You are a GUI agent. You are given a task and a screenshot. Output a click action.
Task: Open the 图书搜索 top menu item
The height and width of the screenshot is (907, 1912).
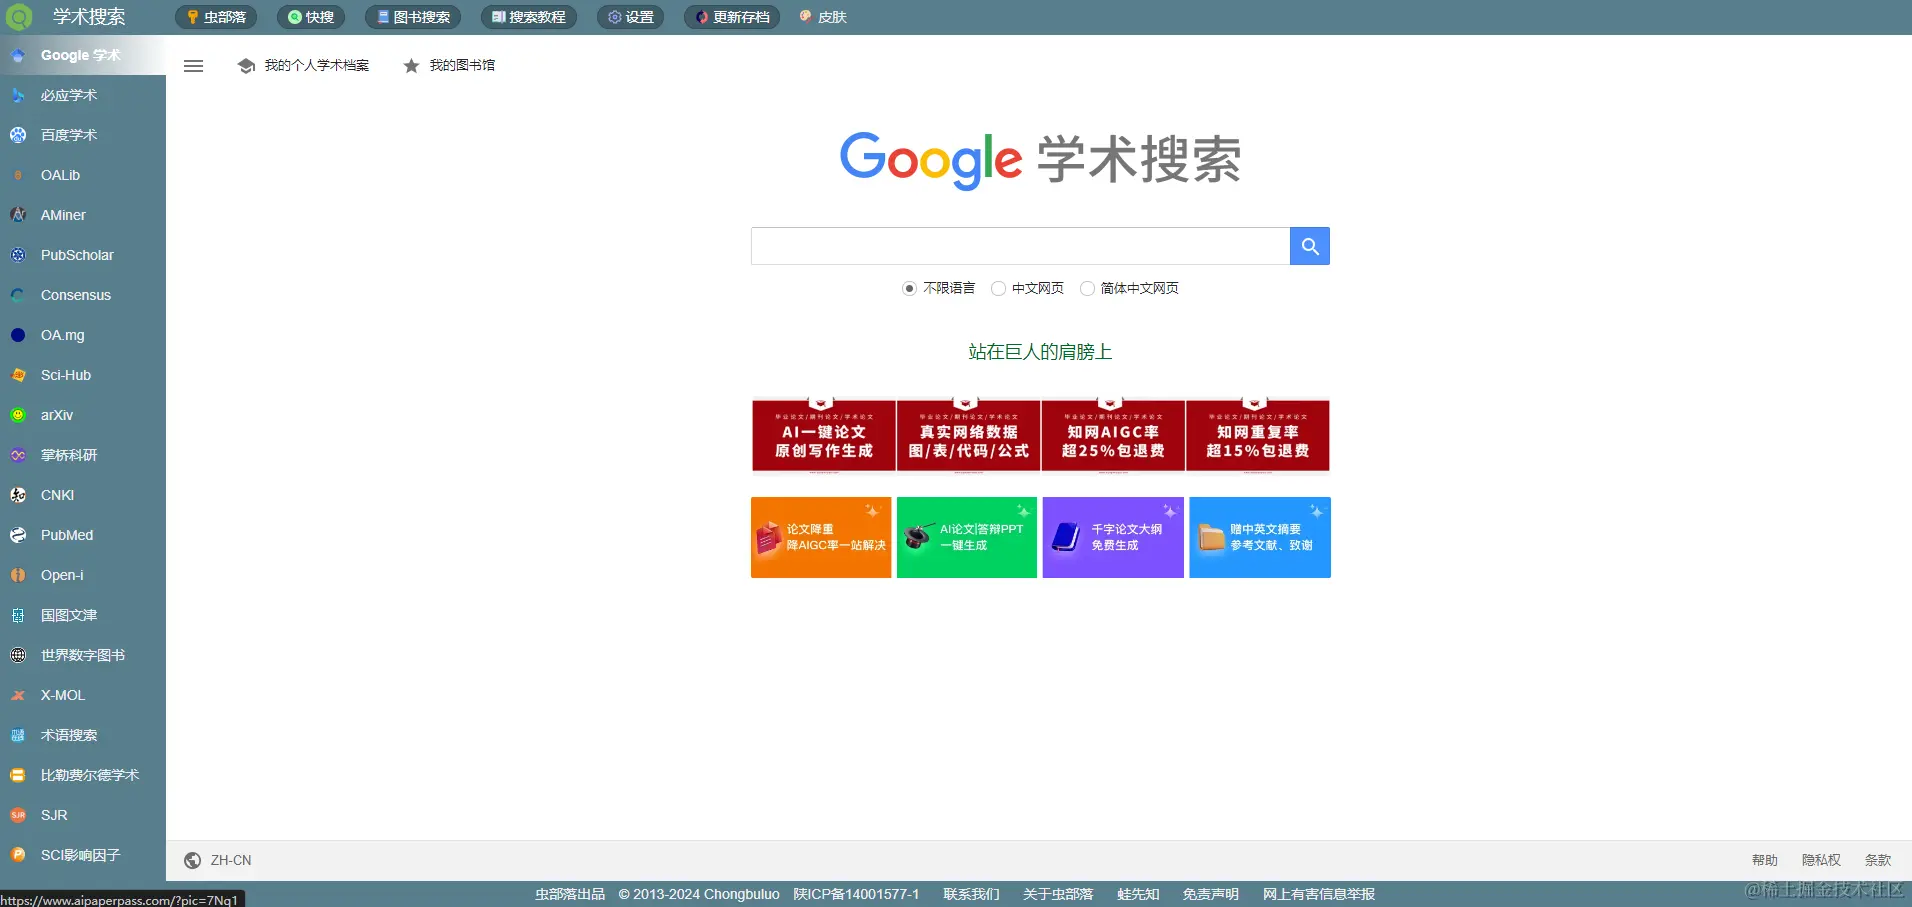coord(413,17)
